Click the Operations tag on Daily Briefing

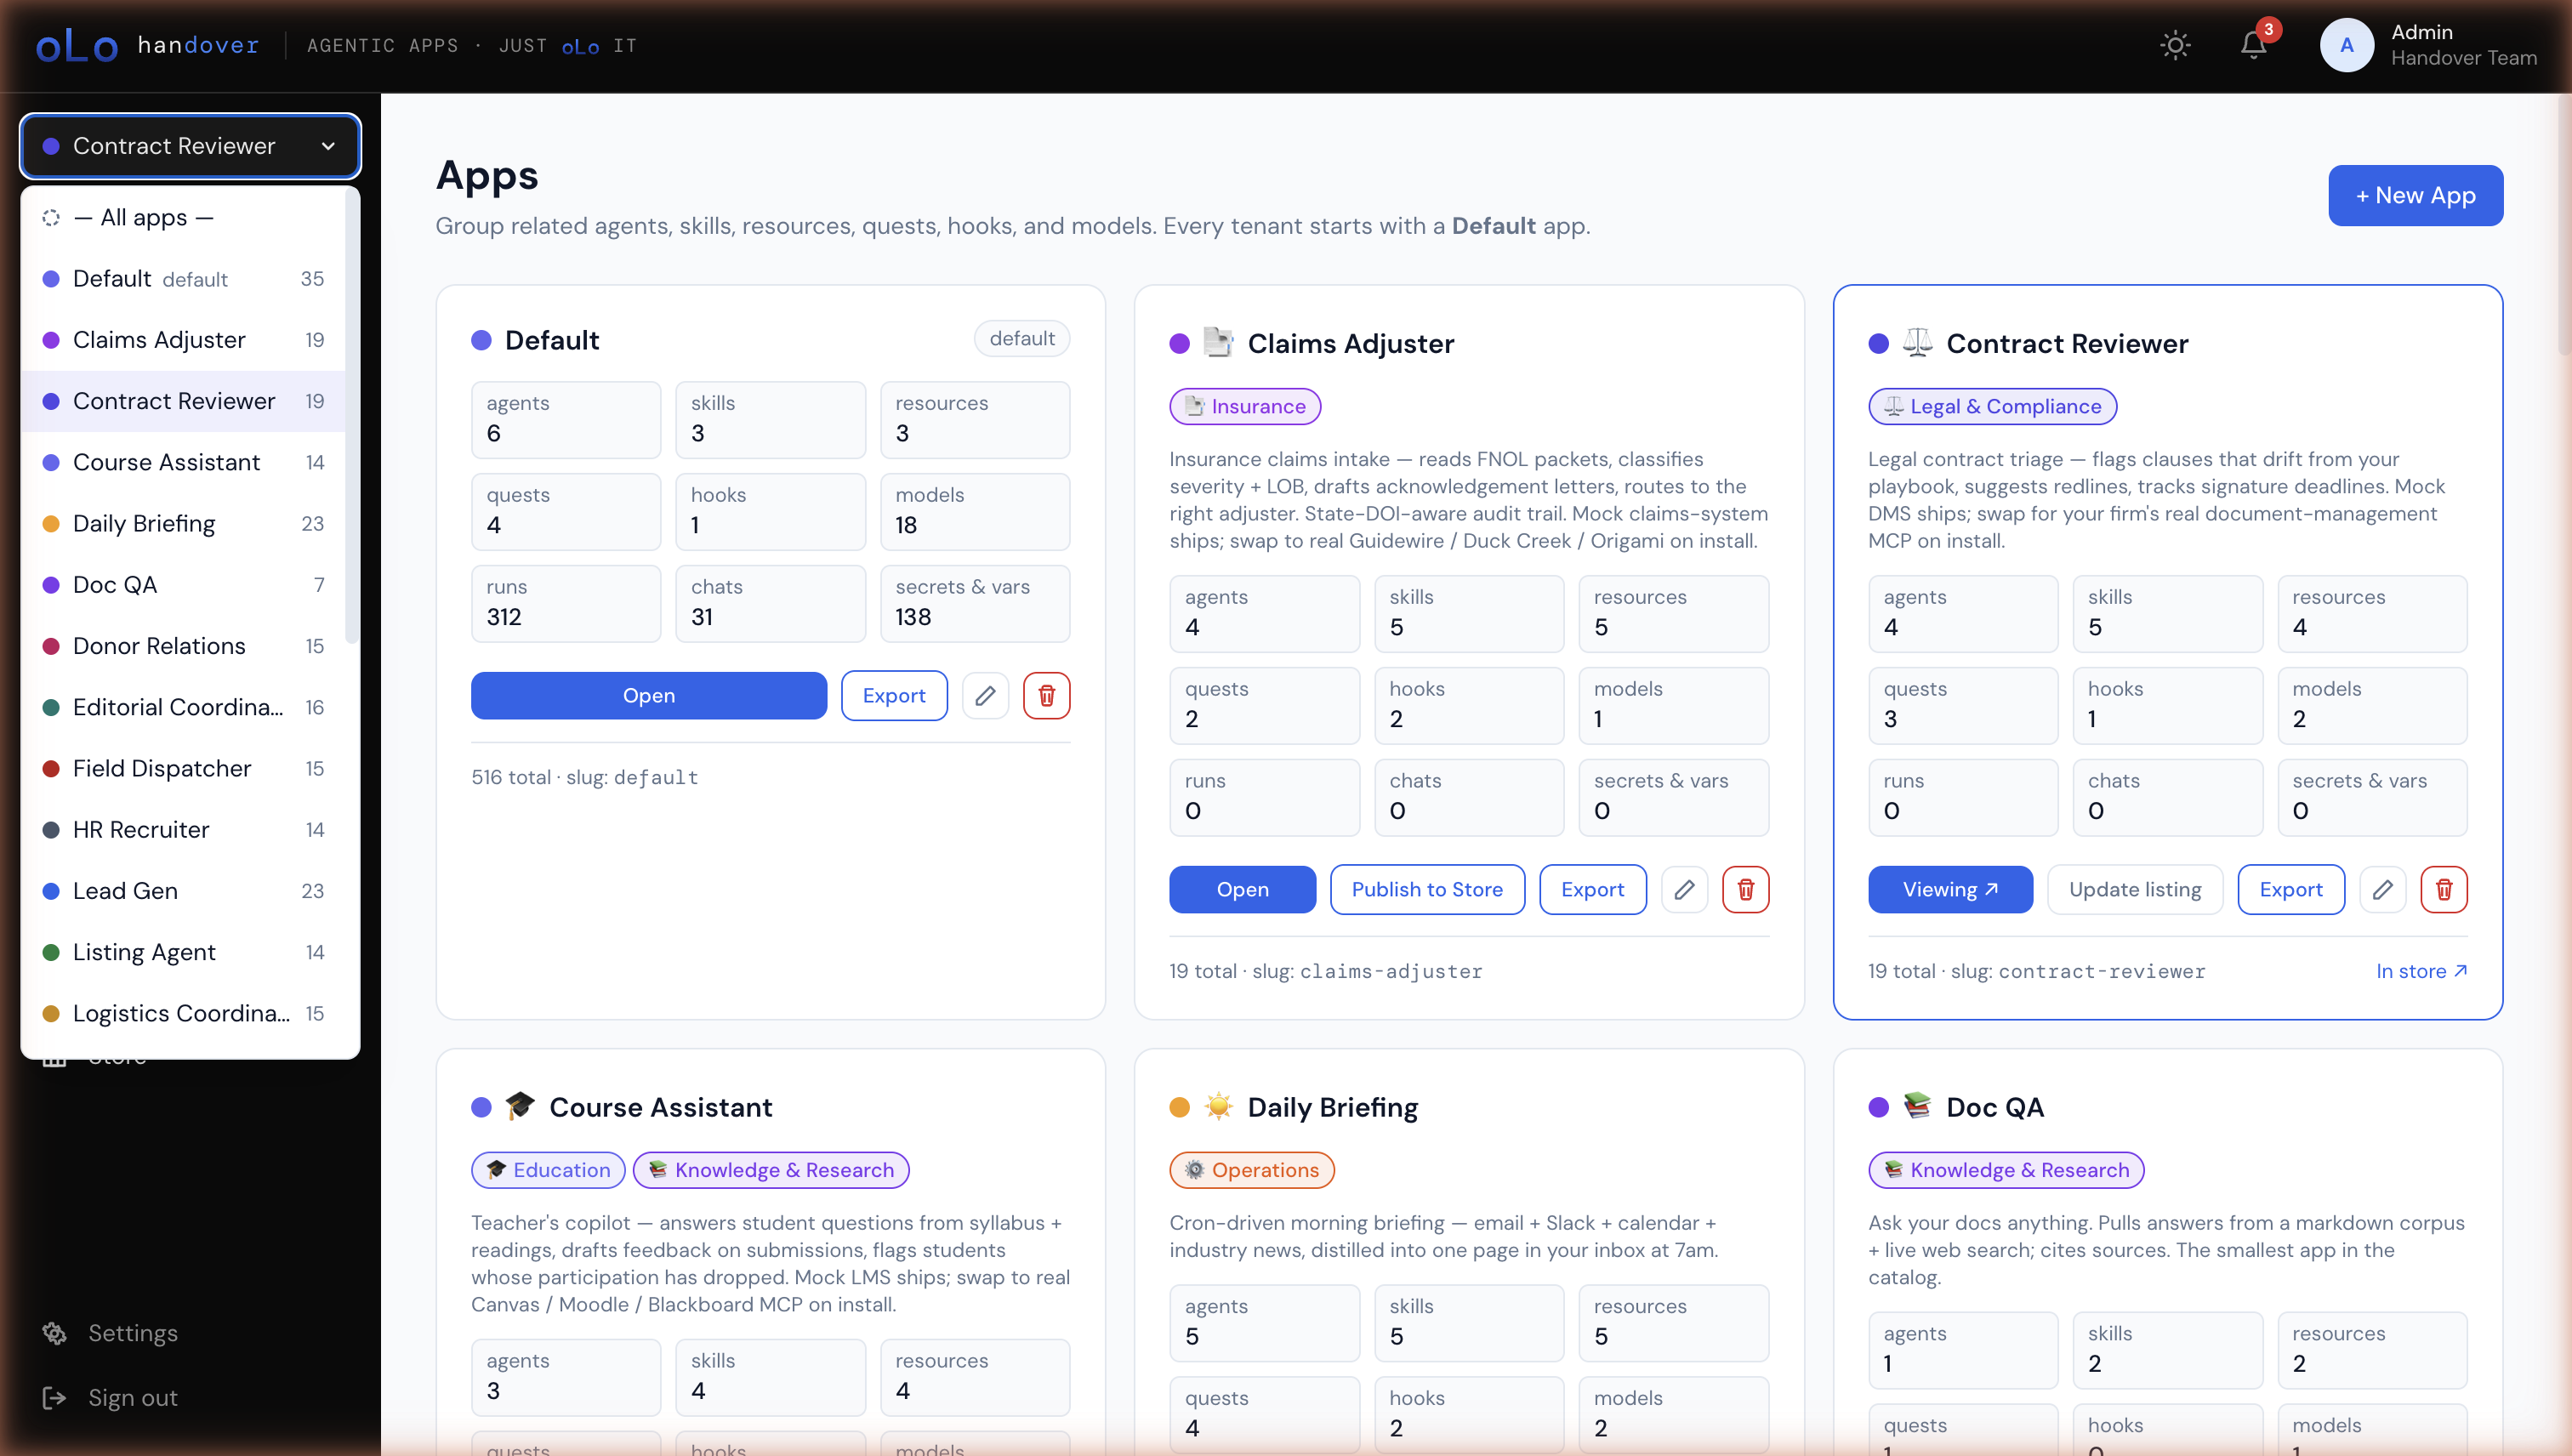[1252, 1170]
